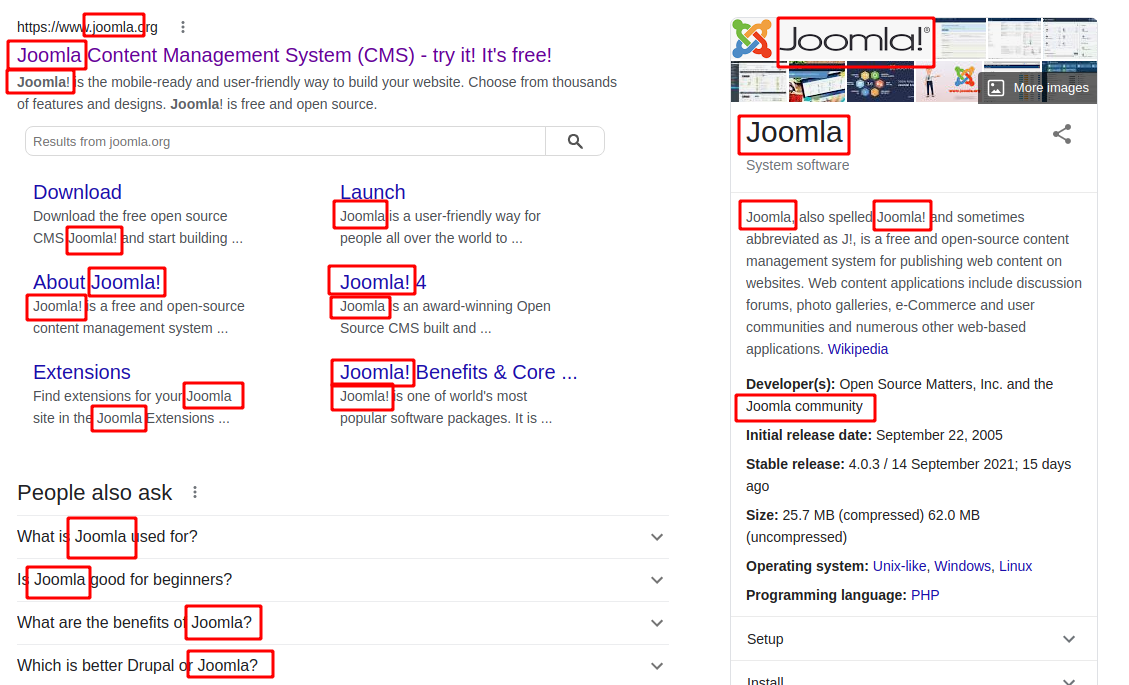1129x685 pixels.
Task: Click the https://www.joomla.org URL text
Action: pos(87,27)
